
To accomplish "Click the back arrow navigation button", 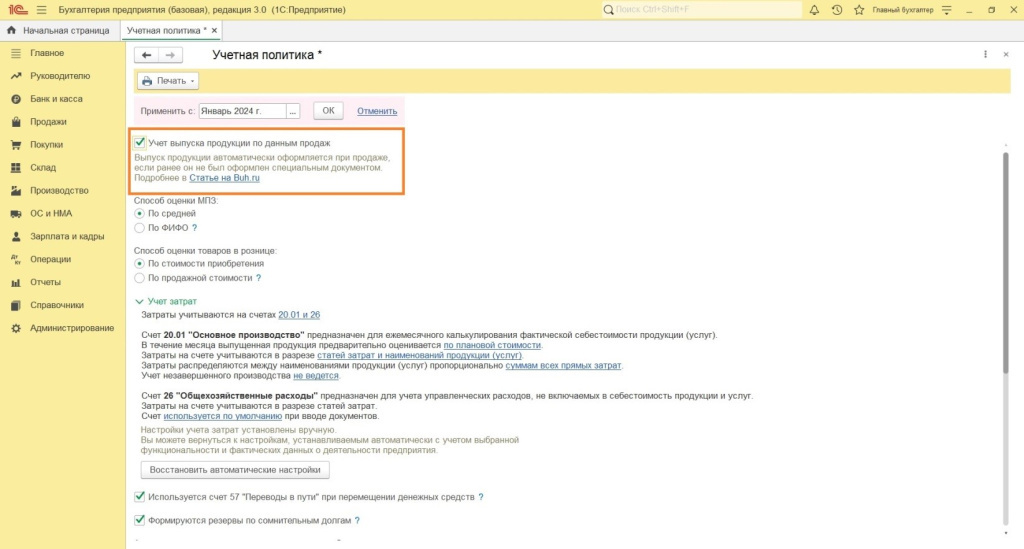I will [147, 55].
